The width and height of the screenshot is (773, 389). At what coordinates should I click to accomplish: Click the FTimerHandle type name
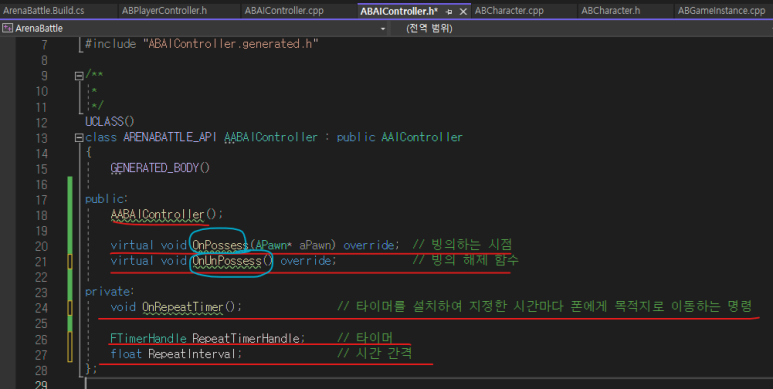148,339
